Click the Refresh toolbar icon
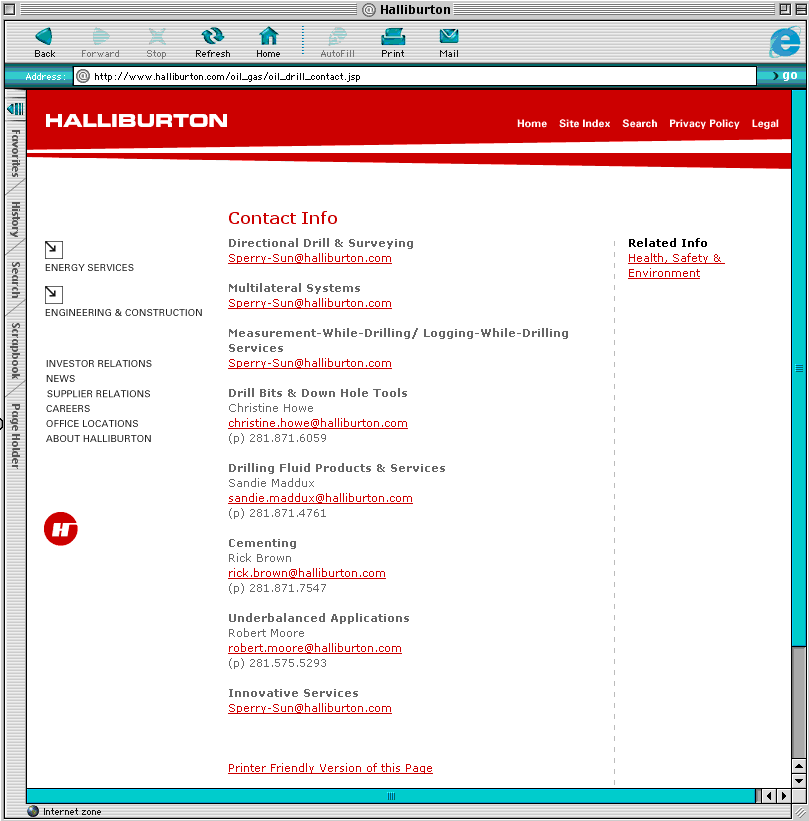Screen dimensions: 809x821 pyautogui.click(x=213, y=37)
